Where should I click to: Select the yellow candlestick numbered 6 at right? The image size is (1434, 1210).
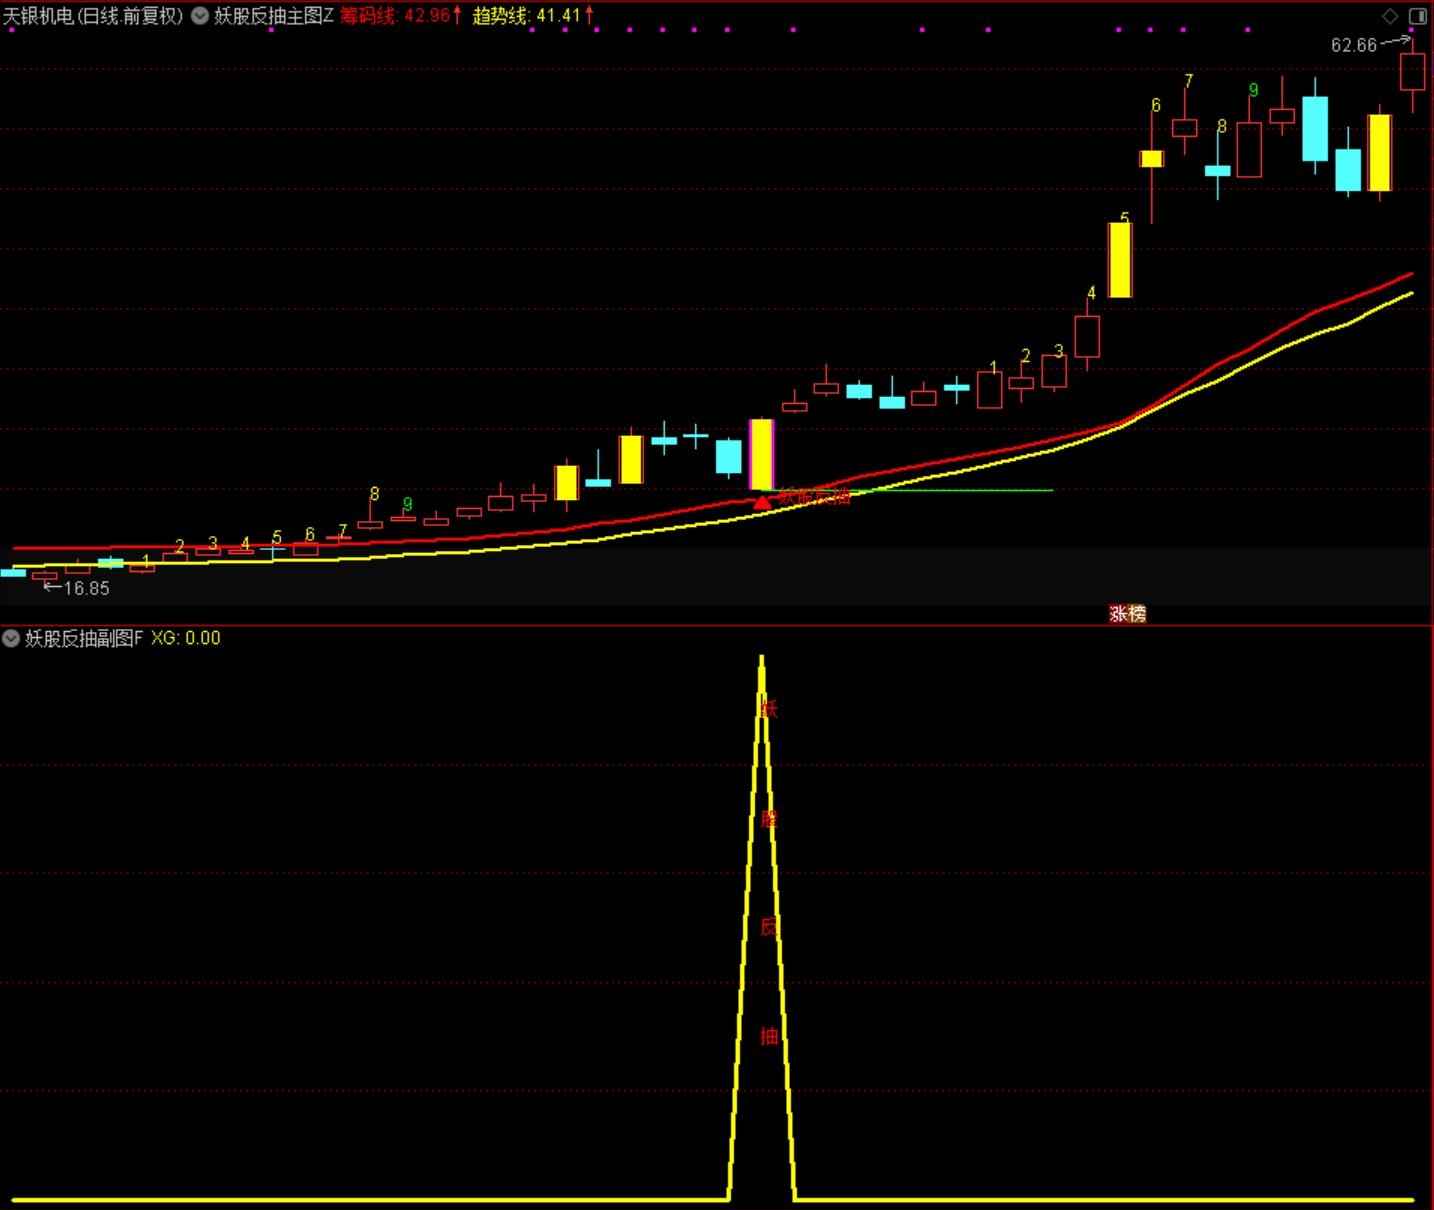[1152, 159]
